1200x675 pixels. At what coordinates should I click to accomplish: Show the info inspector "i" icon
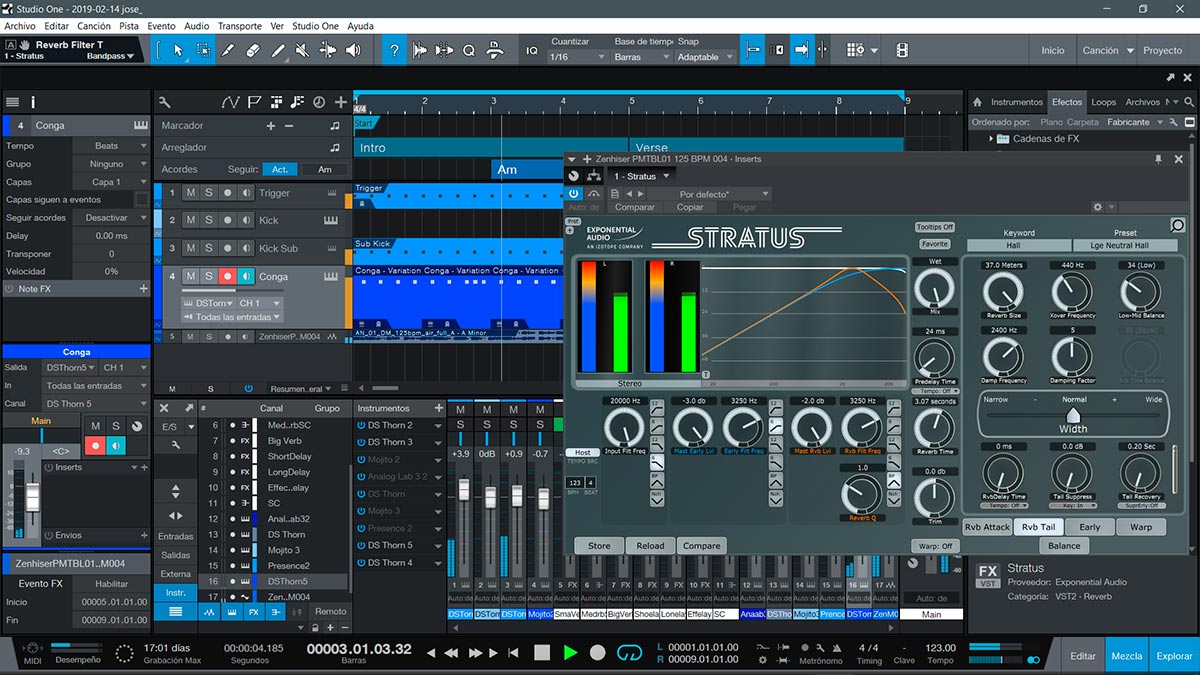point(33,102)
